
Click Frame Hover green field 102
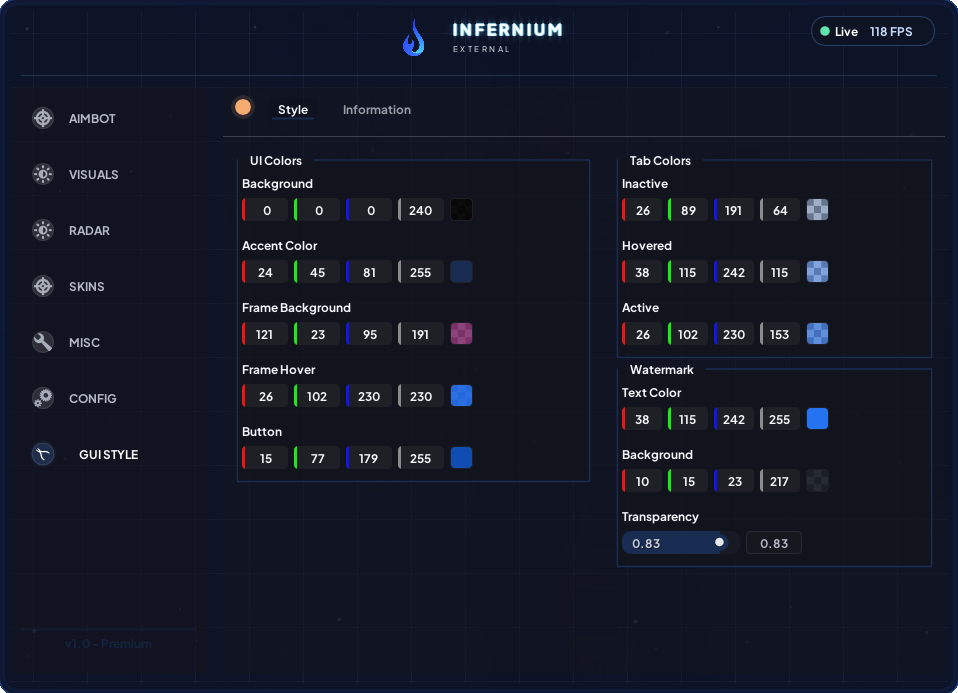point(316,397)
